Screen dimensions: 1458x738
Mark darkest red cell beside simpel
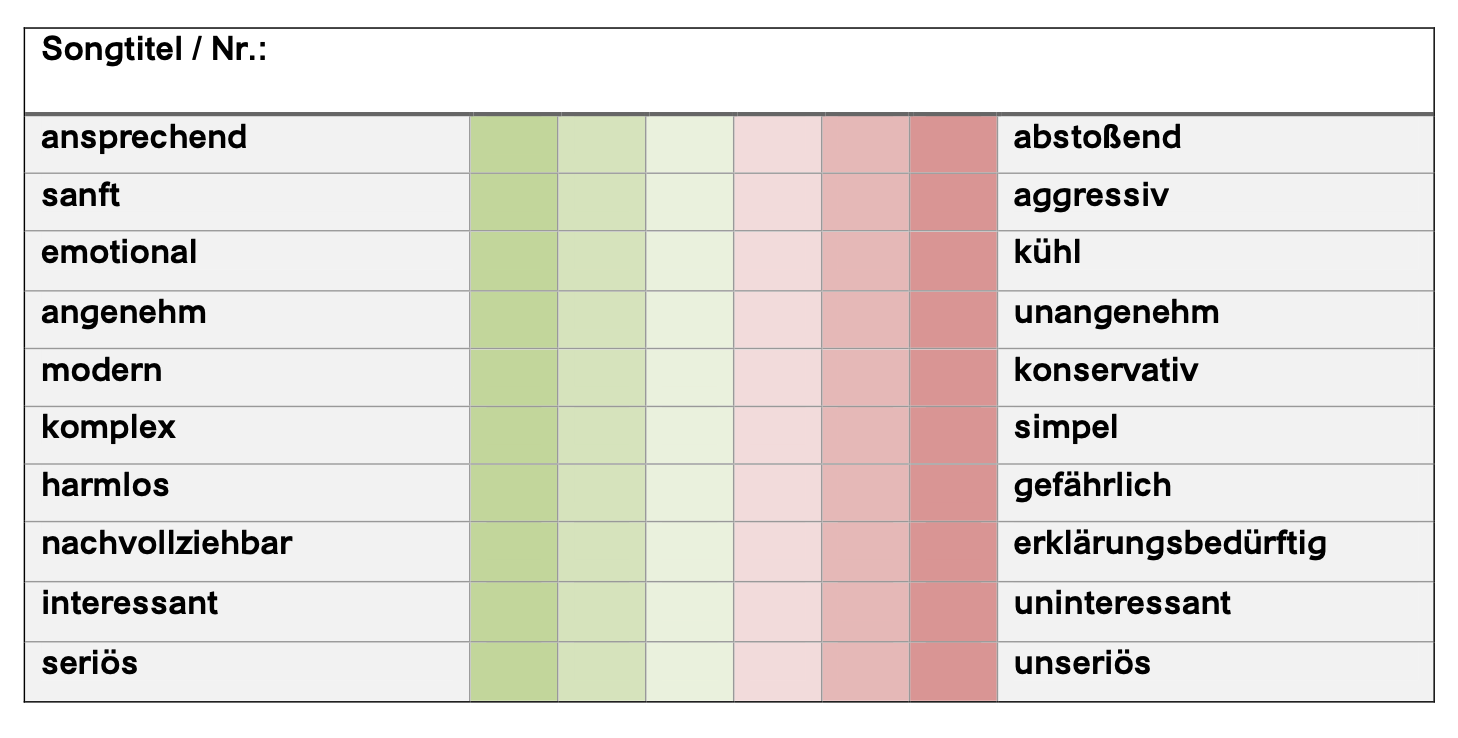tap(953, 435)
